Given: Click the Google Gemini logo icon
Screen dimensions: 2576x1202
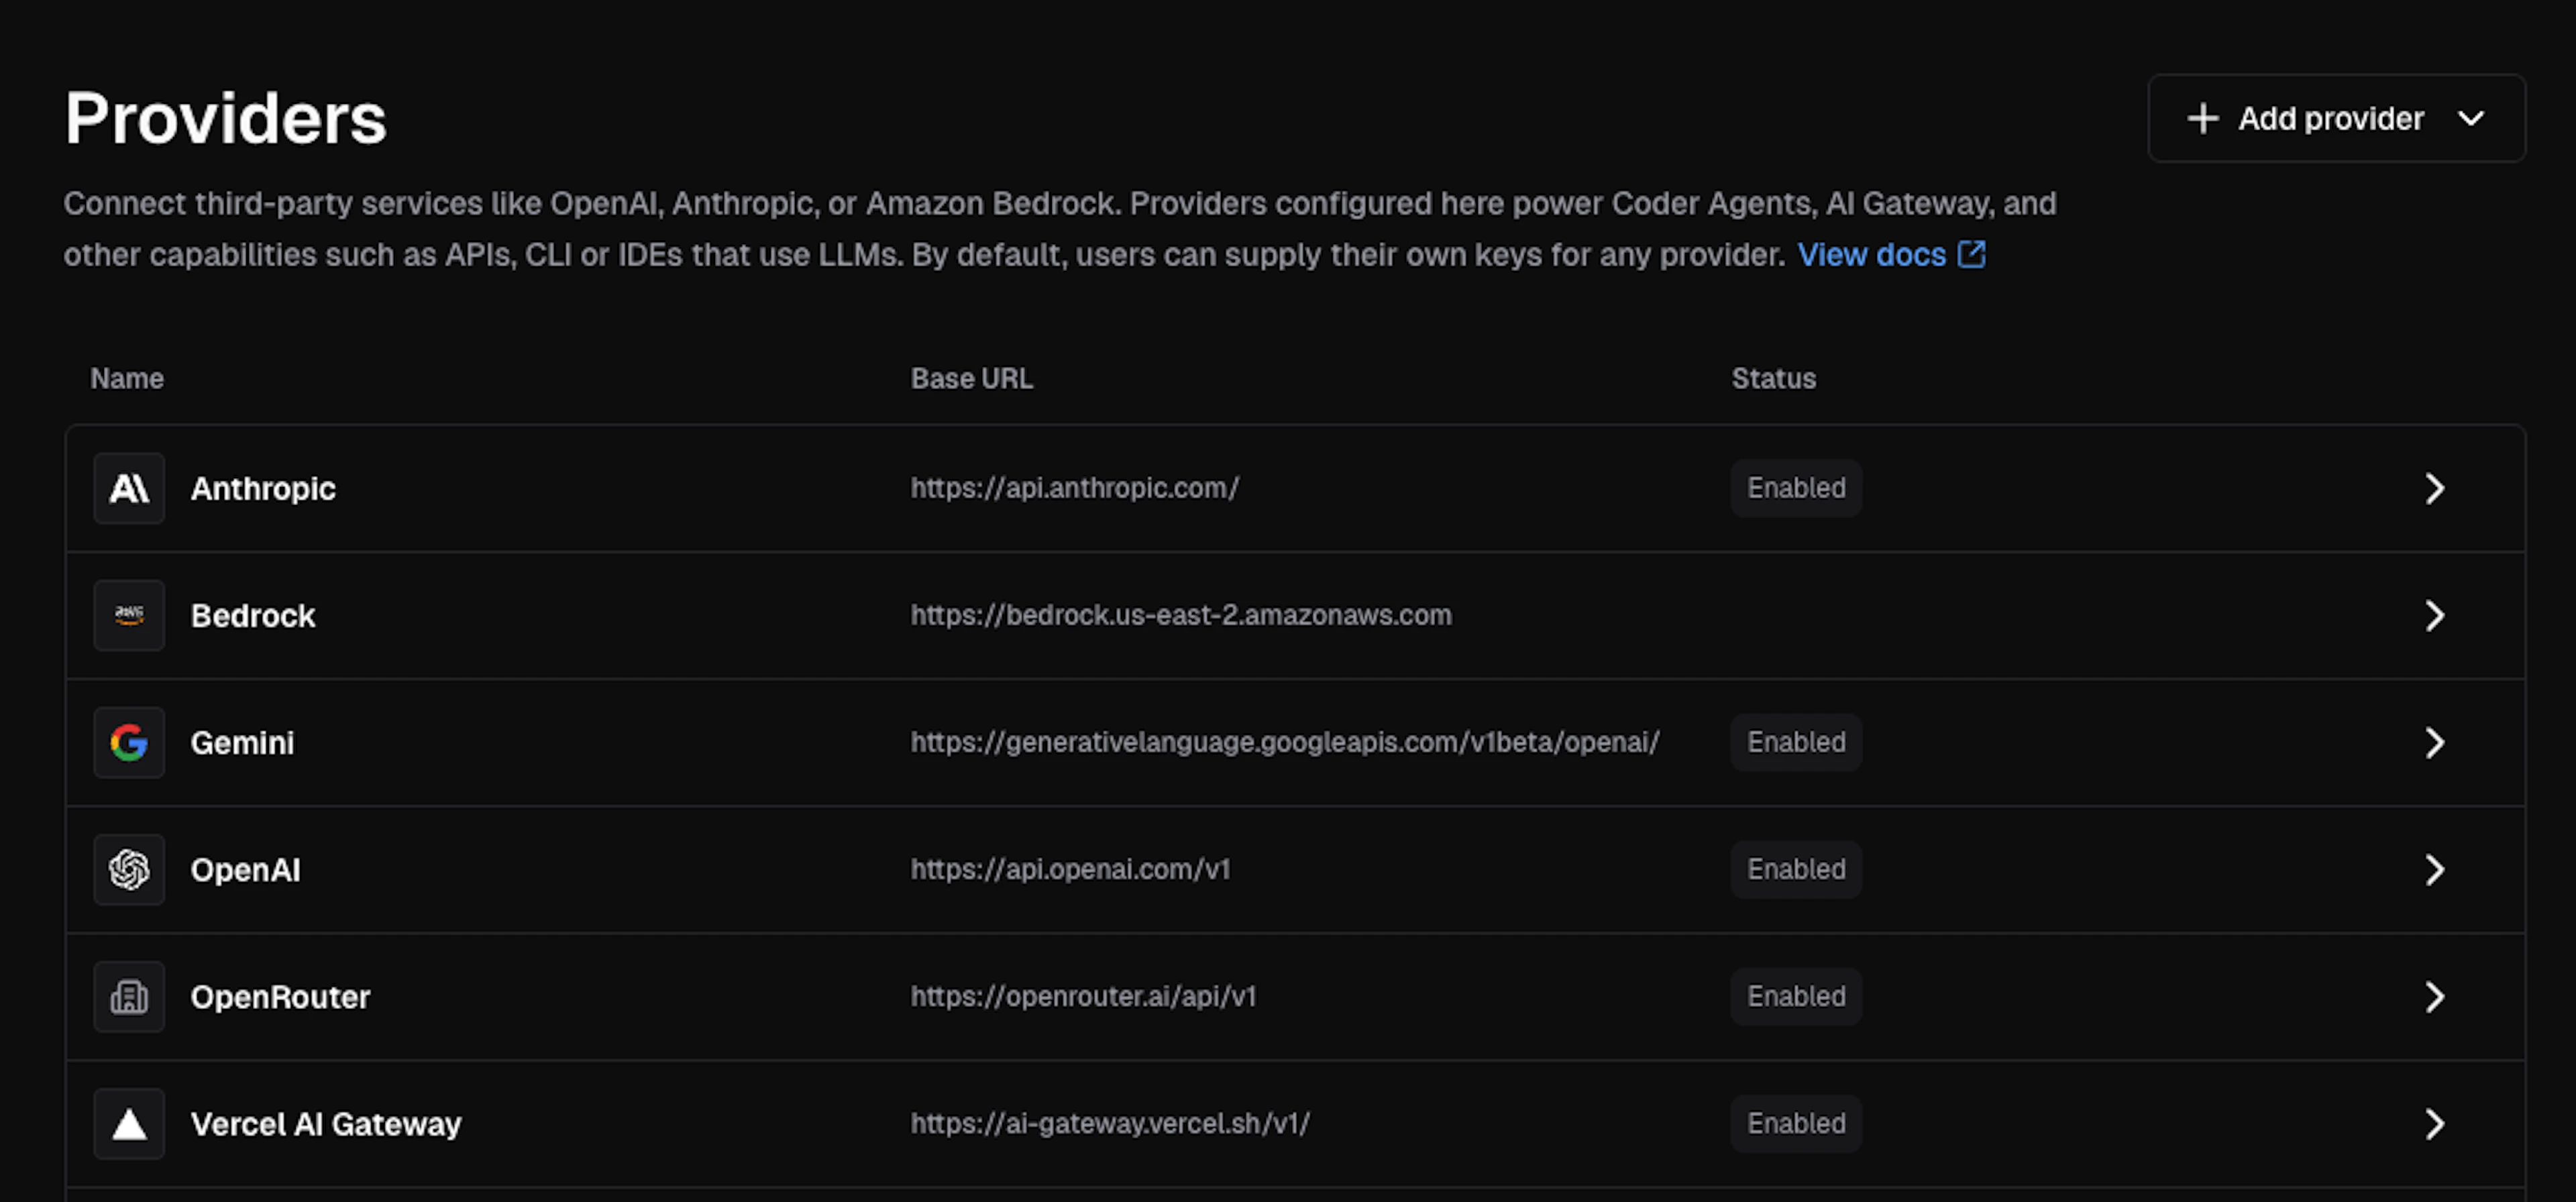Looking at the screenshot, I should point(129,742).
